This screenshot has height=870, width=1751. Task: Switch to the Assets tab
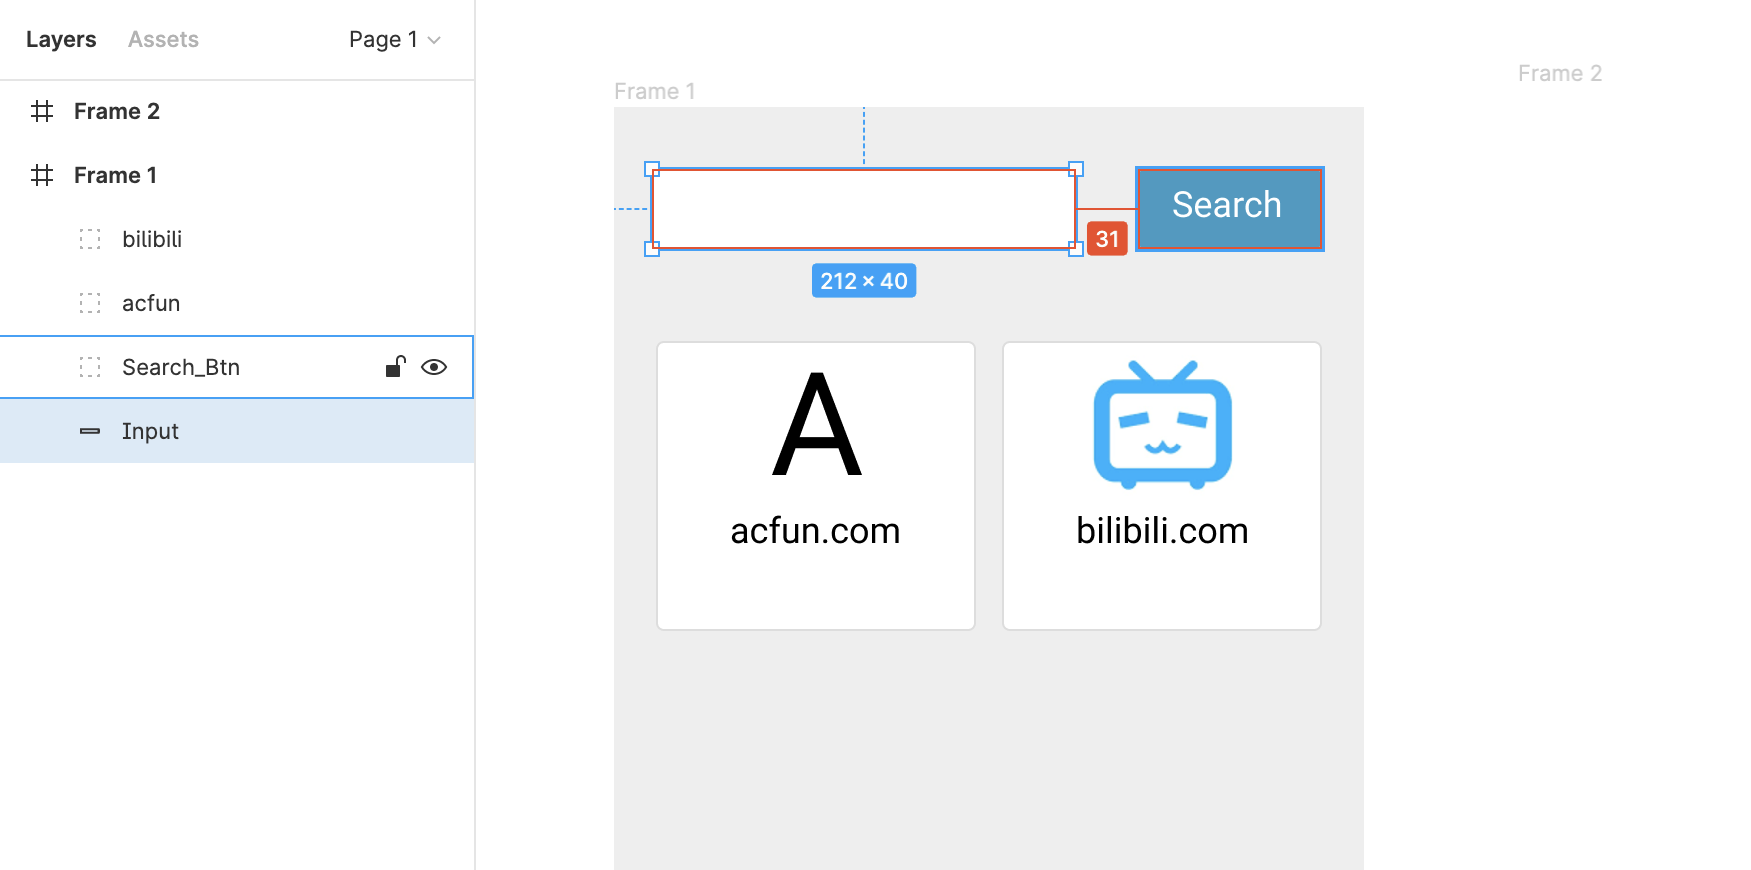click(163, 40)
